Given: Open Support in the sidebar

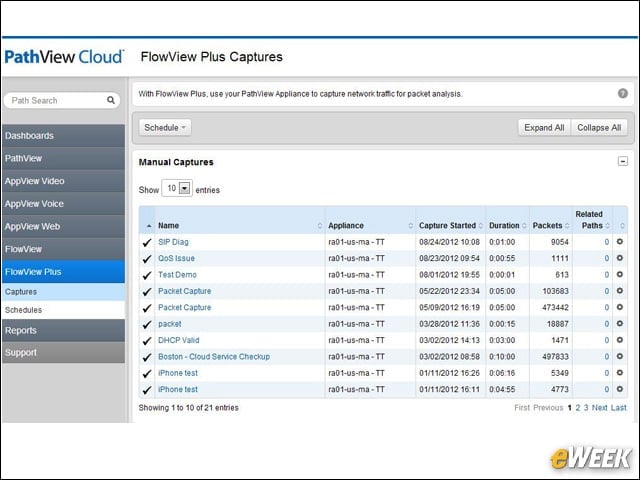Looking at the screenshot, I should pos(63,353).
